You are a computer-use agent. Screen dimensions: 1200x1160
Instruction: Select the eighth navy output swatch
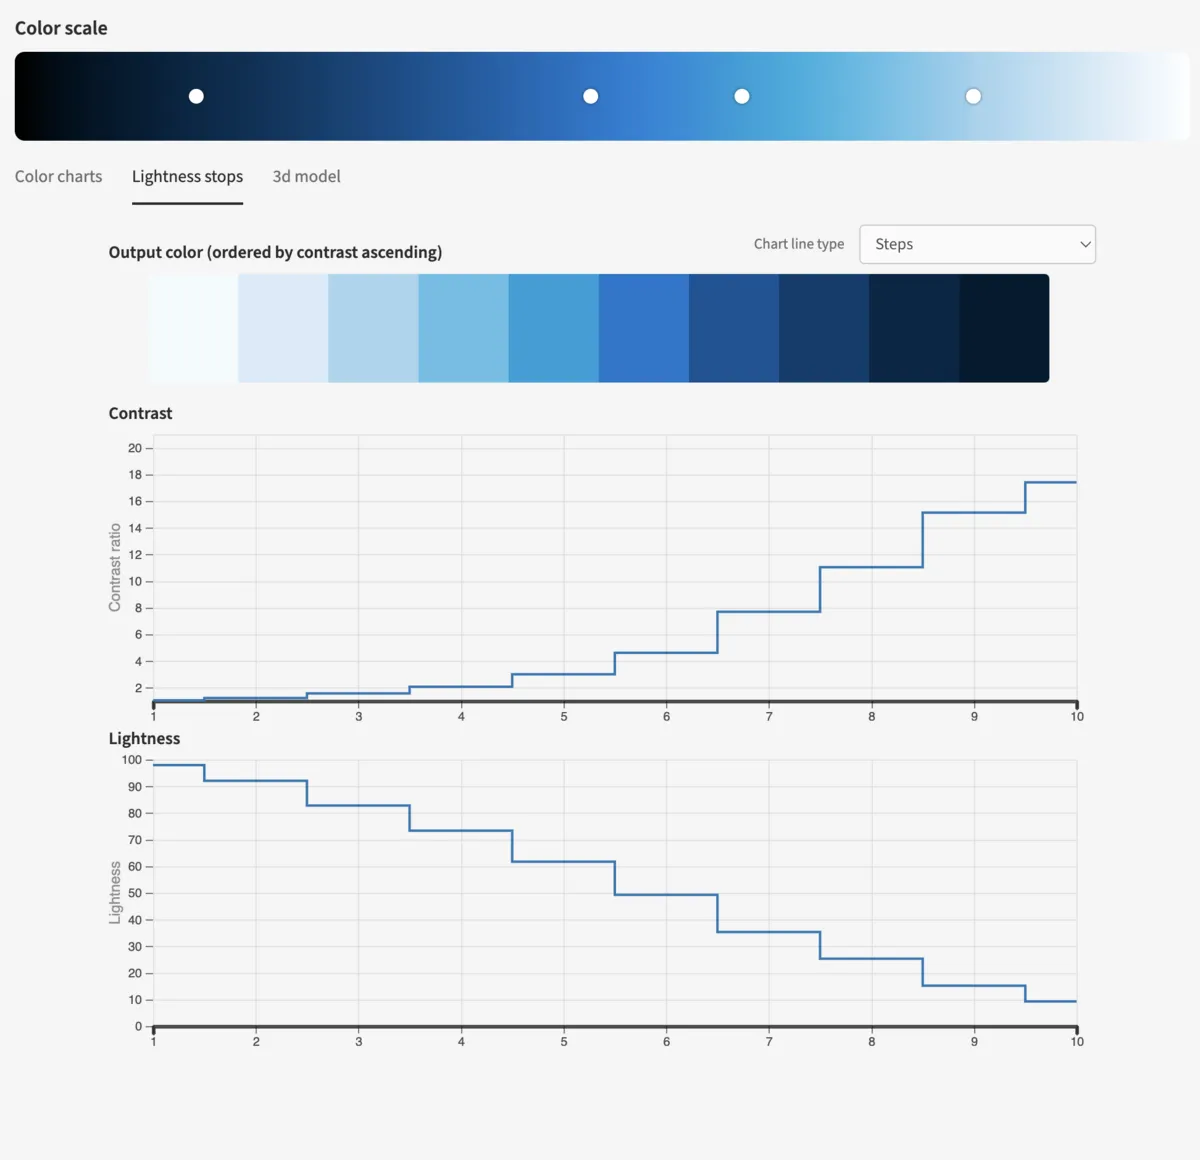tap(823, 328)
